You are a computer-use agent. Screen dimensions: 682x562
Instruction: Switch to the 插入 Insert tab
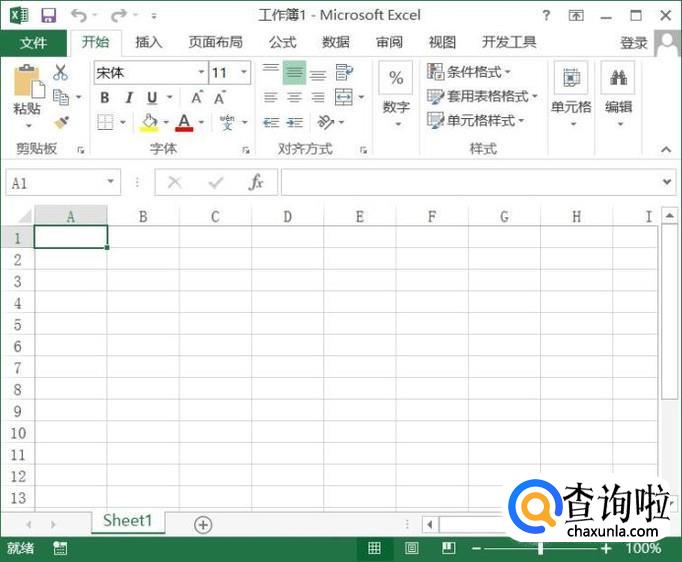coord(149,42)
